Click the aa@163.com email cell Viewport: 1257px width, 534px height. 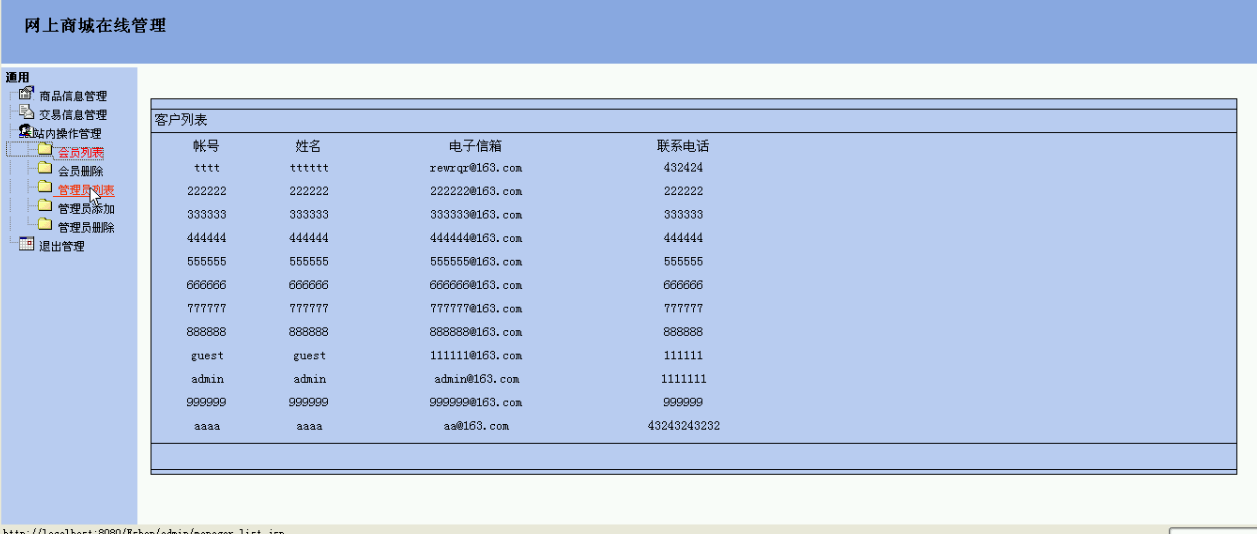tap(476, 426)
